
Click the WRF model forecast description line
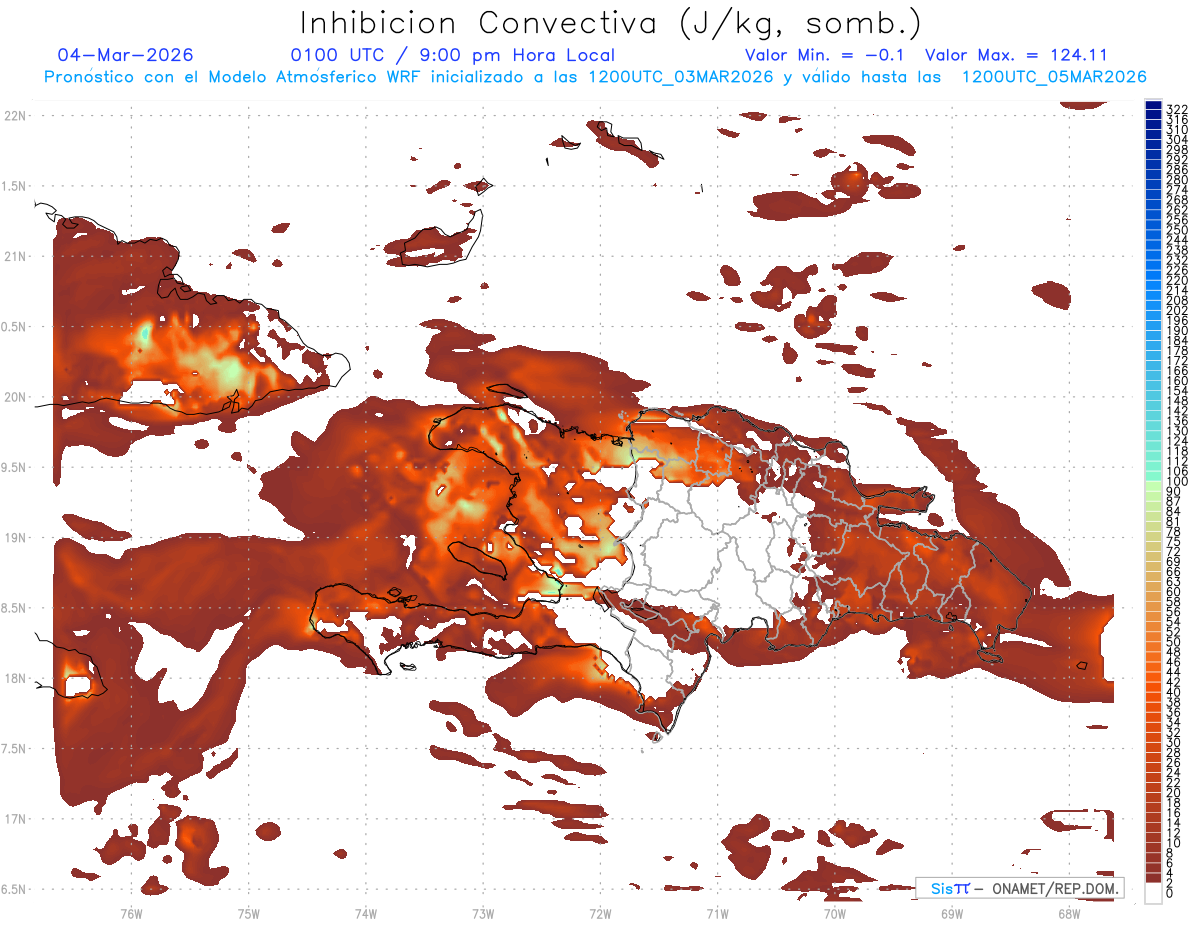pos(595,76)
